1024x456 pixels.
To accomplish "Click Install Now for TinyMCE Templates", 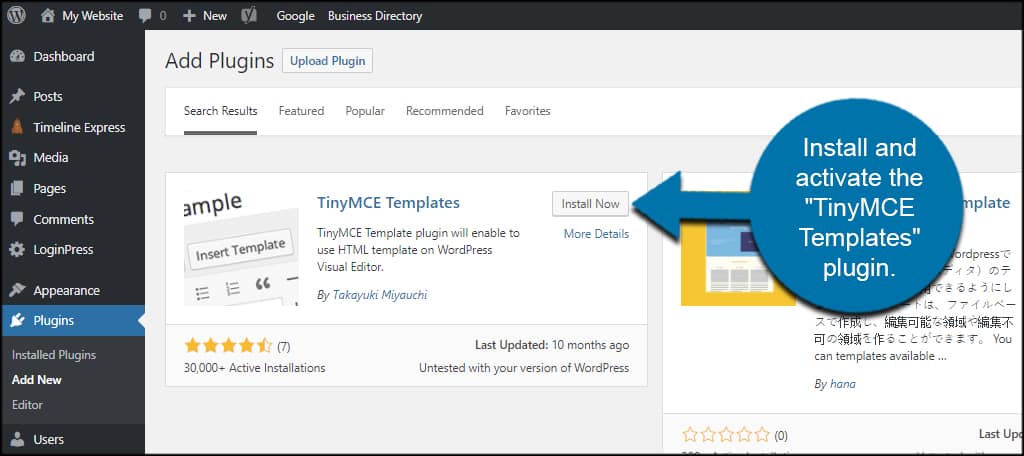I will click(x=590, y=203).
